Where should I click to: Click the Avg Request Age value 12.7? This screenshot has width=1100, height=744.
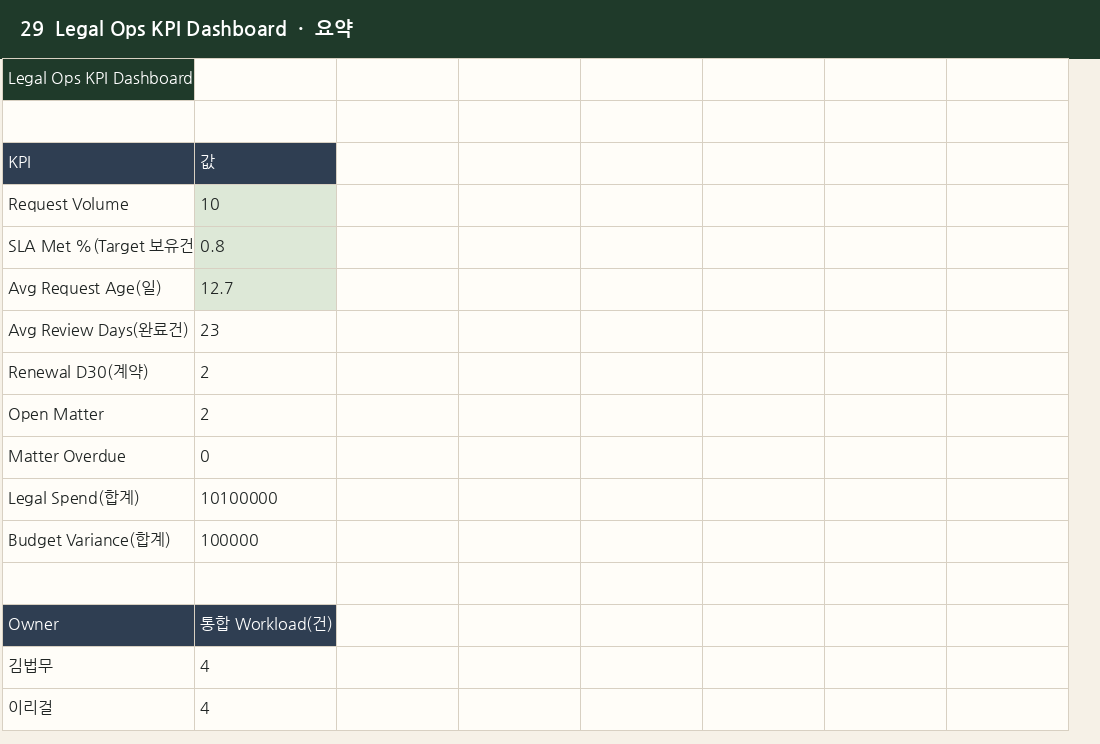[265, 290]
